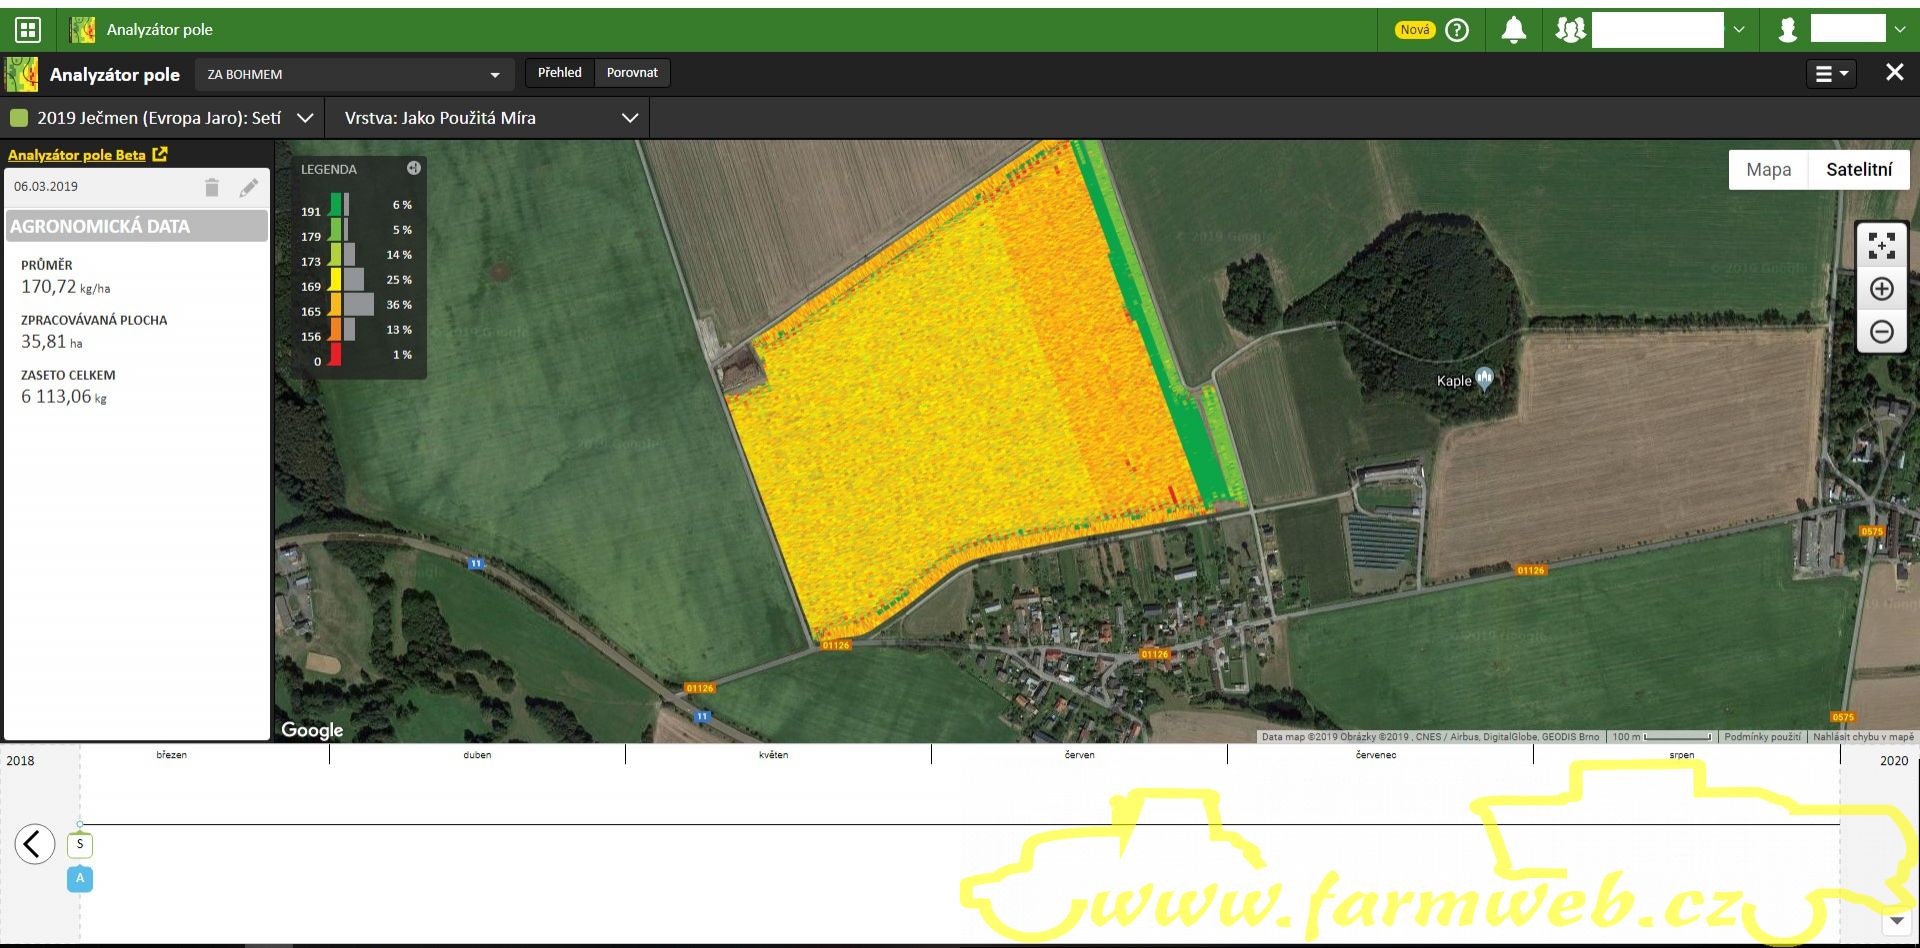Expand the 2019 Ječmen Setí operation dropdown
The width and height of the screenshot is (1920, 948).
(x=305, y=118)
